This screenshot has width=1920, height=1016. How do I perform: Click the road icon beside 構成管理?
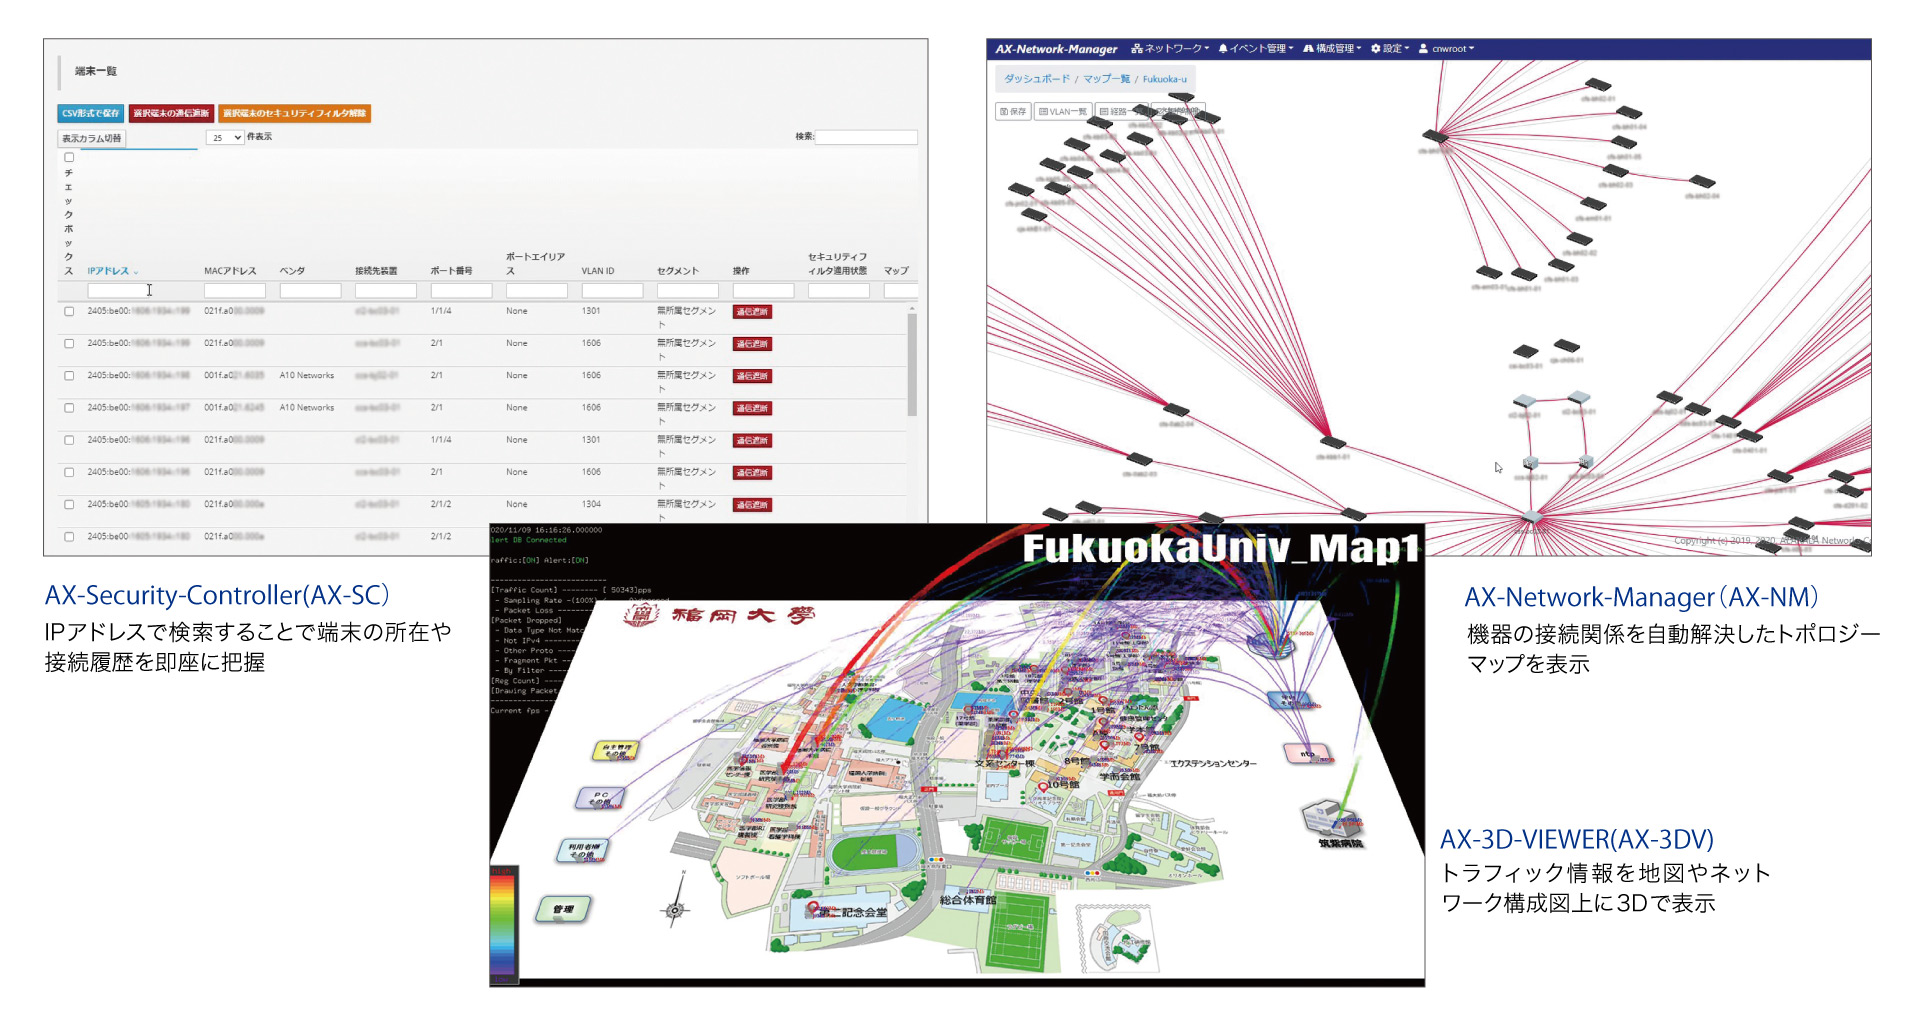[1308, 48]
